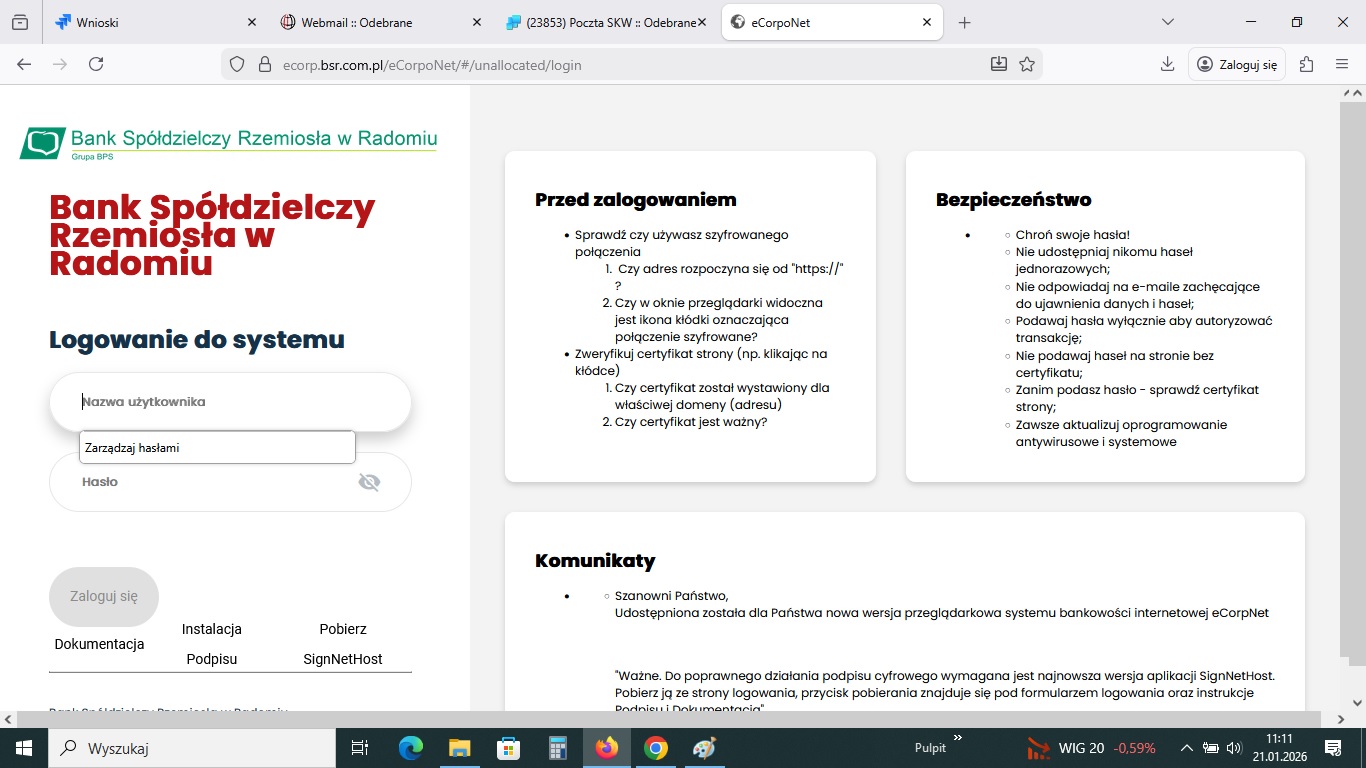Open the Windows Start menu
This screenshot has width=1366, height=768.
tap(23, 748)
